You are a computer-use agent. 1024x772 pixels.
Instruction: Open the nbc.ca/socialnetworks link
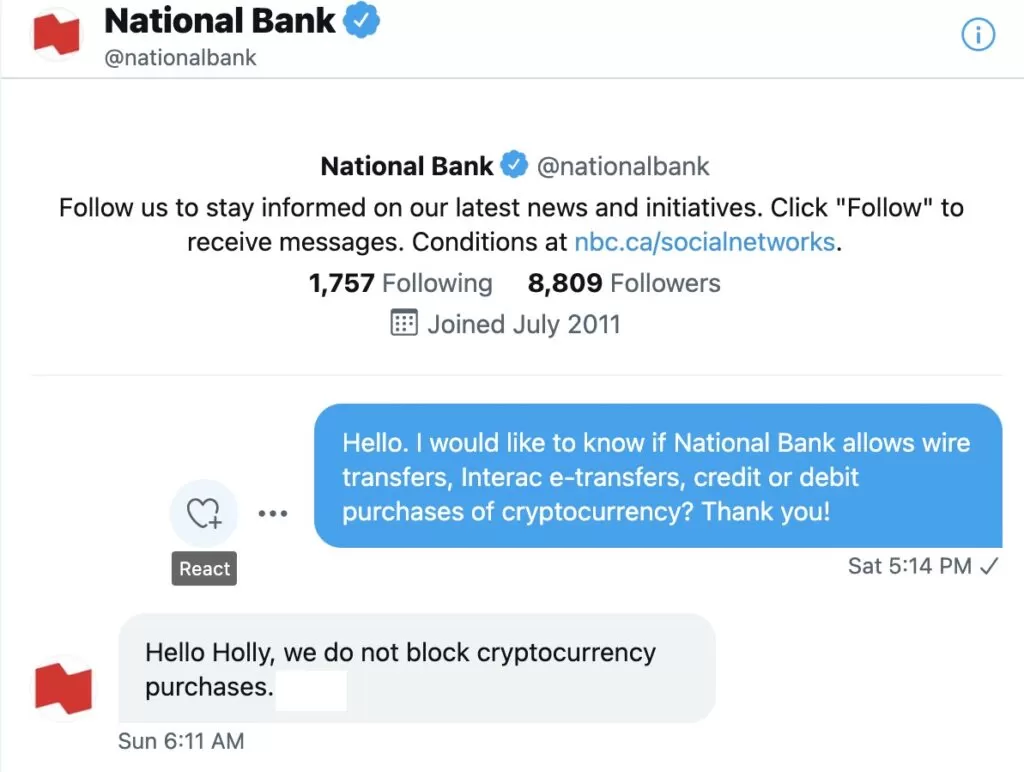click(x=705, y=241)
